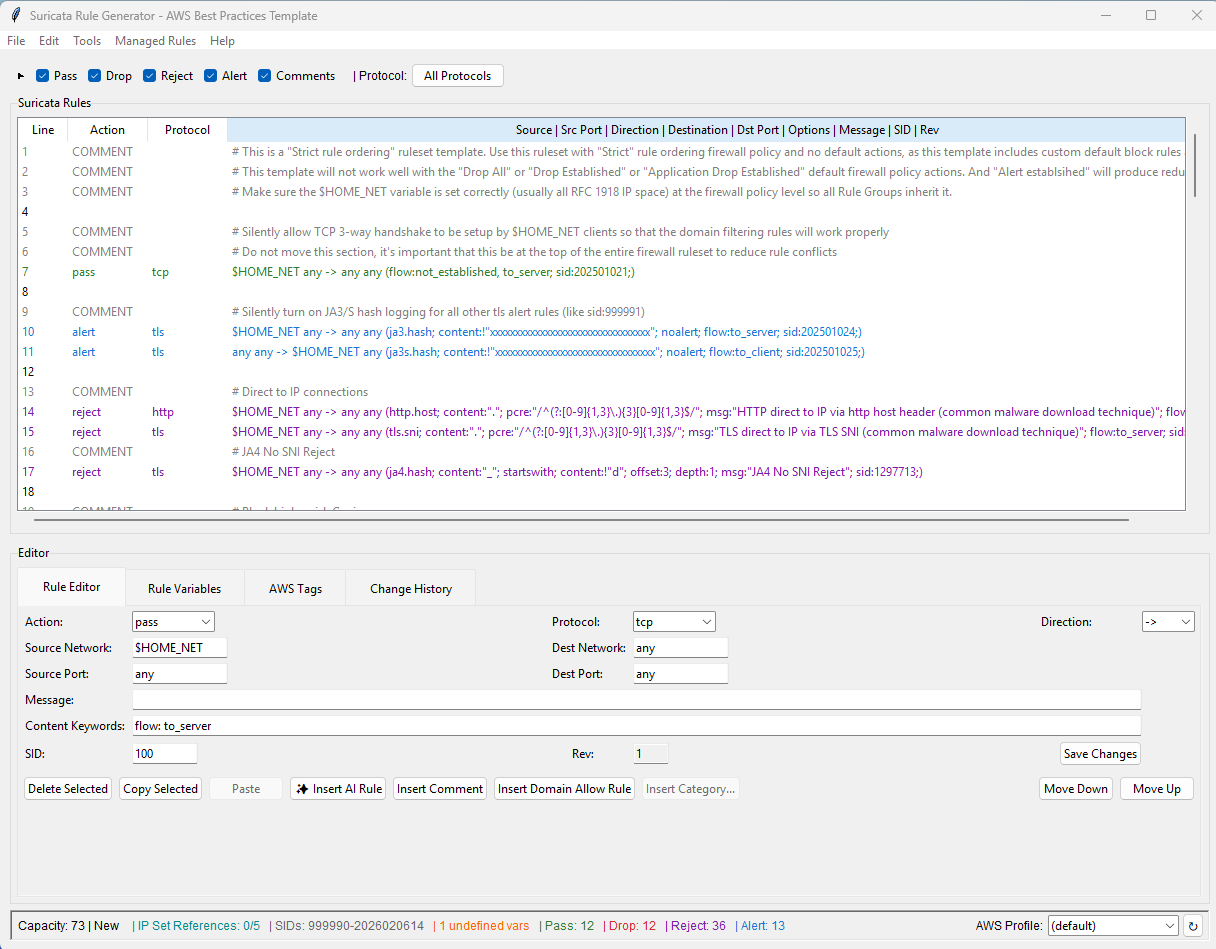
Task: Open the Action dropdown in Rule Editor
Action: [x=173, y=622]
